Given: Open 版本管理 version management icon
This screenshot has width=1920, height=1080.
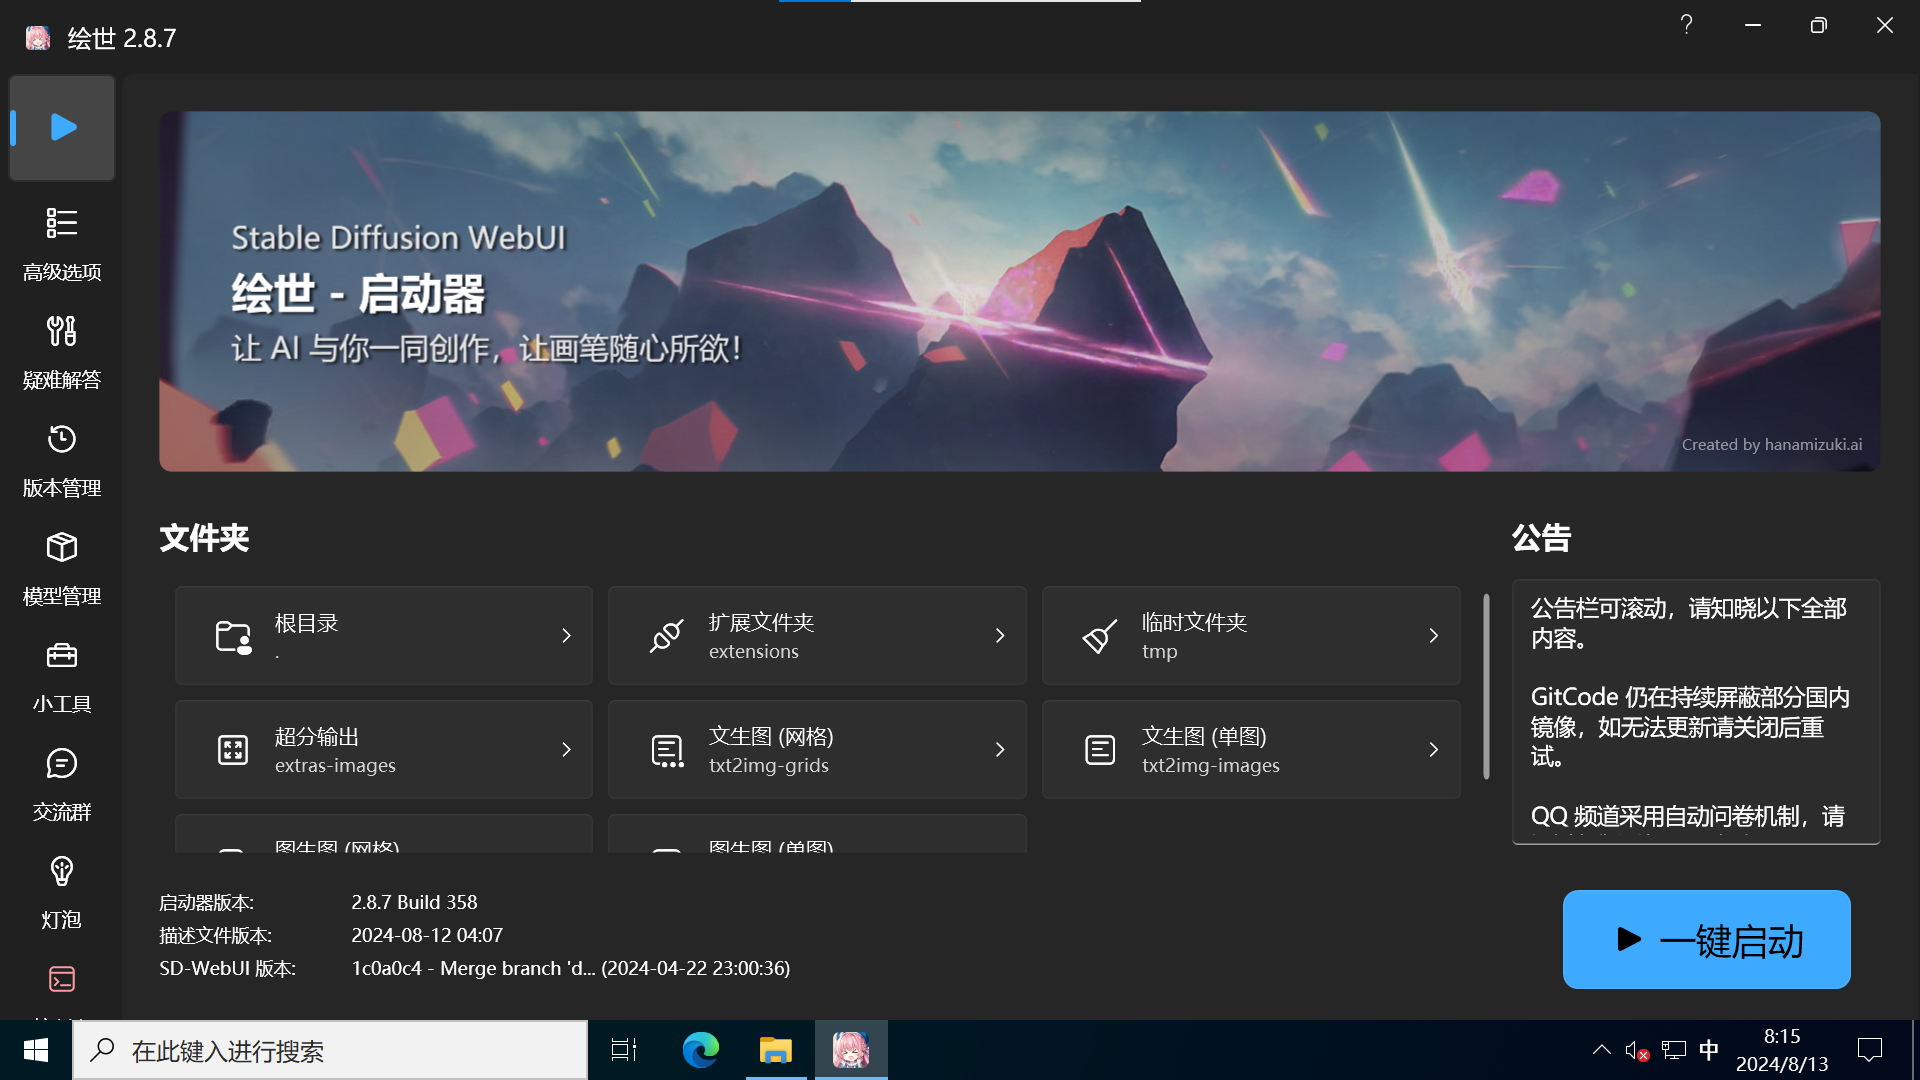Looking at the screenshot, I should click(x=62, y=439).
